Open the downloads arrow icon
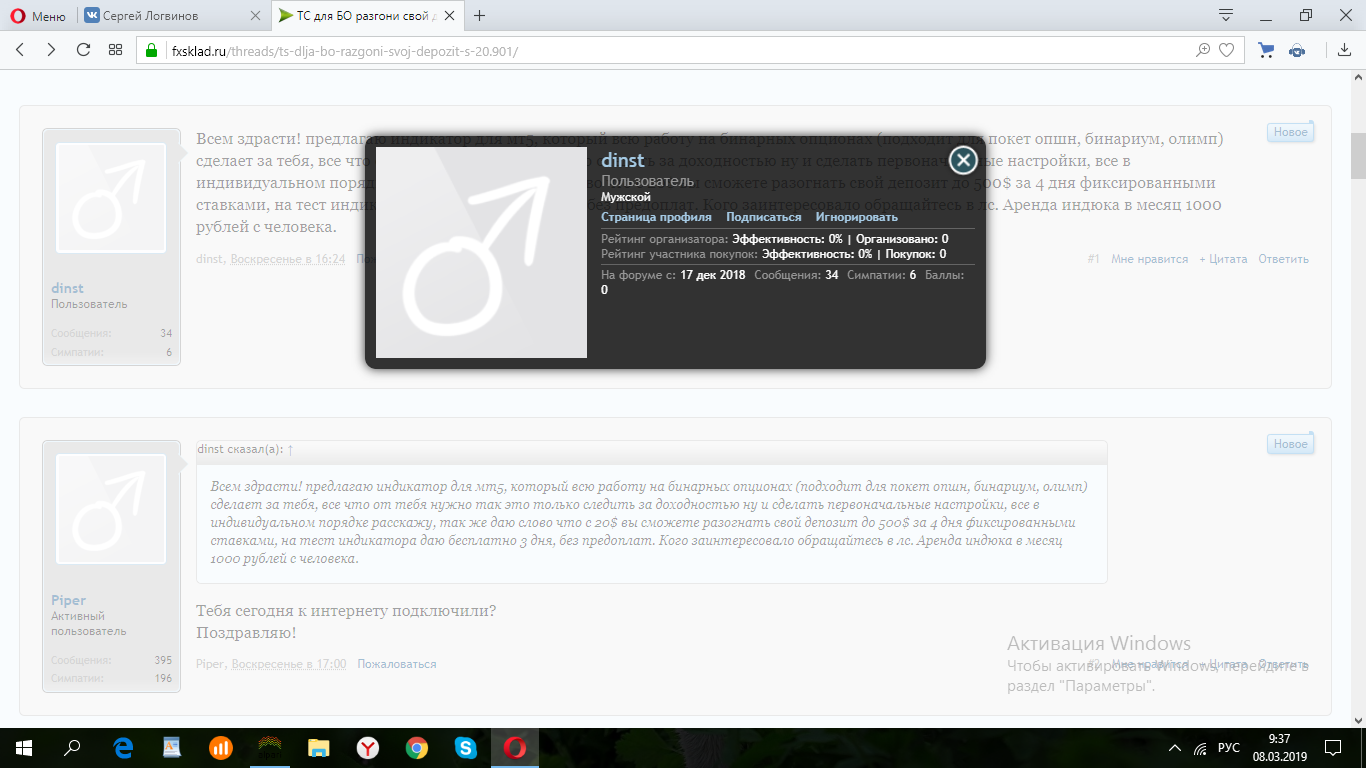 tap(1345, 50)
